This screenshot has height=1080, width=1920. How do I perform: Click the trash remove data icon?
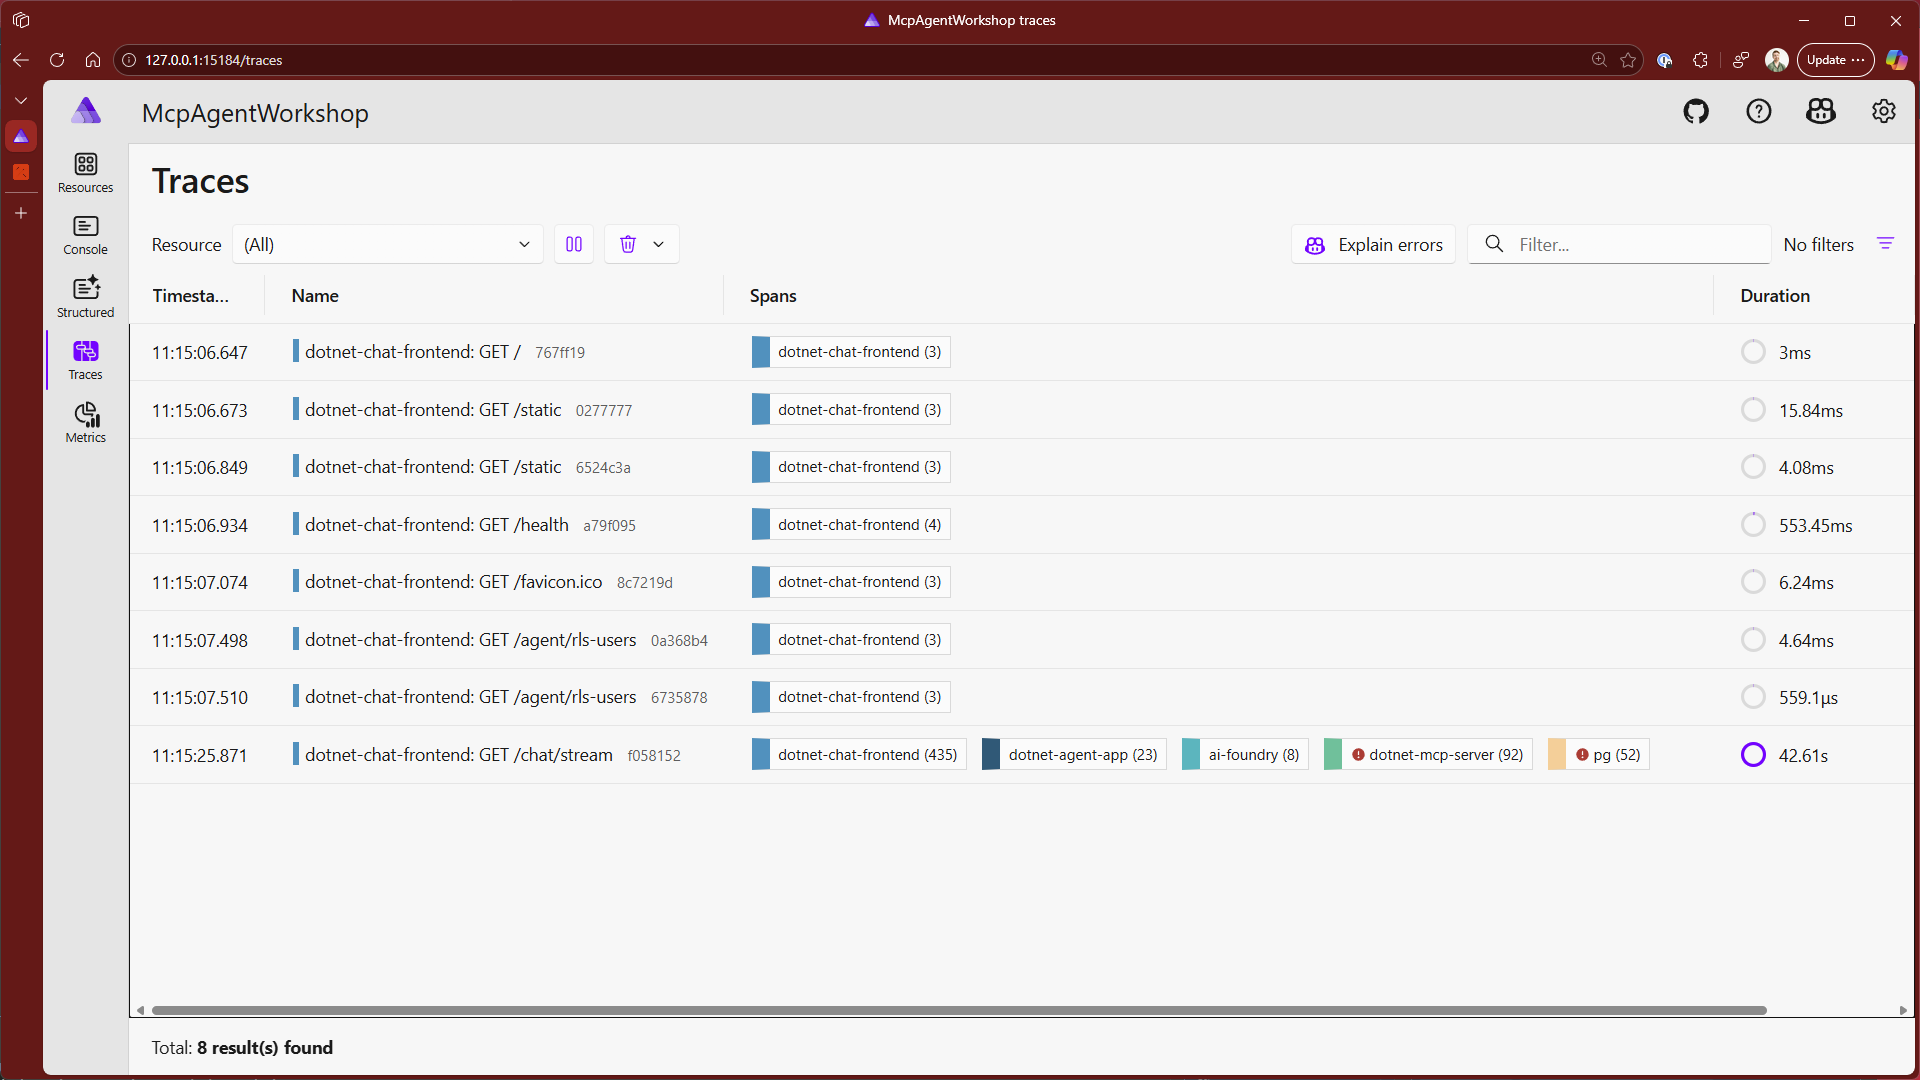pyautogui.click(x=628, y=244)
